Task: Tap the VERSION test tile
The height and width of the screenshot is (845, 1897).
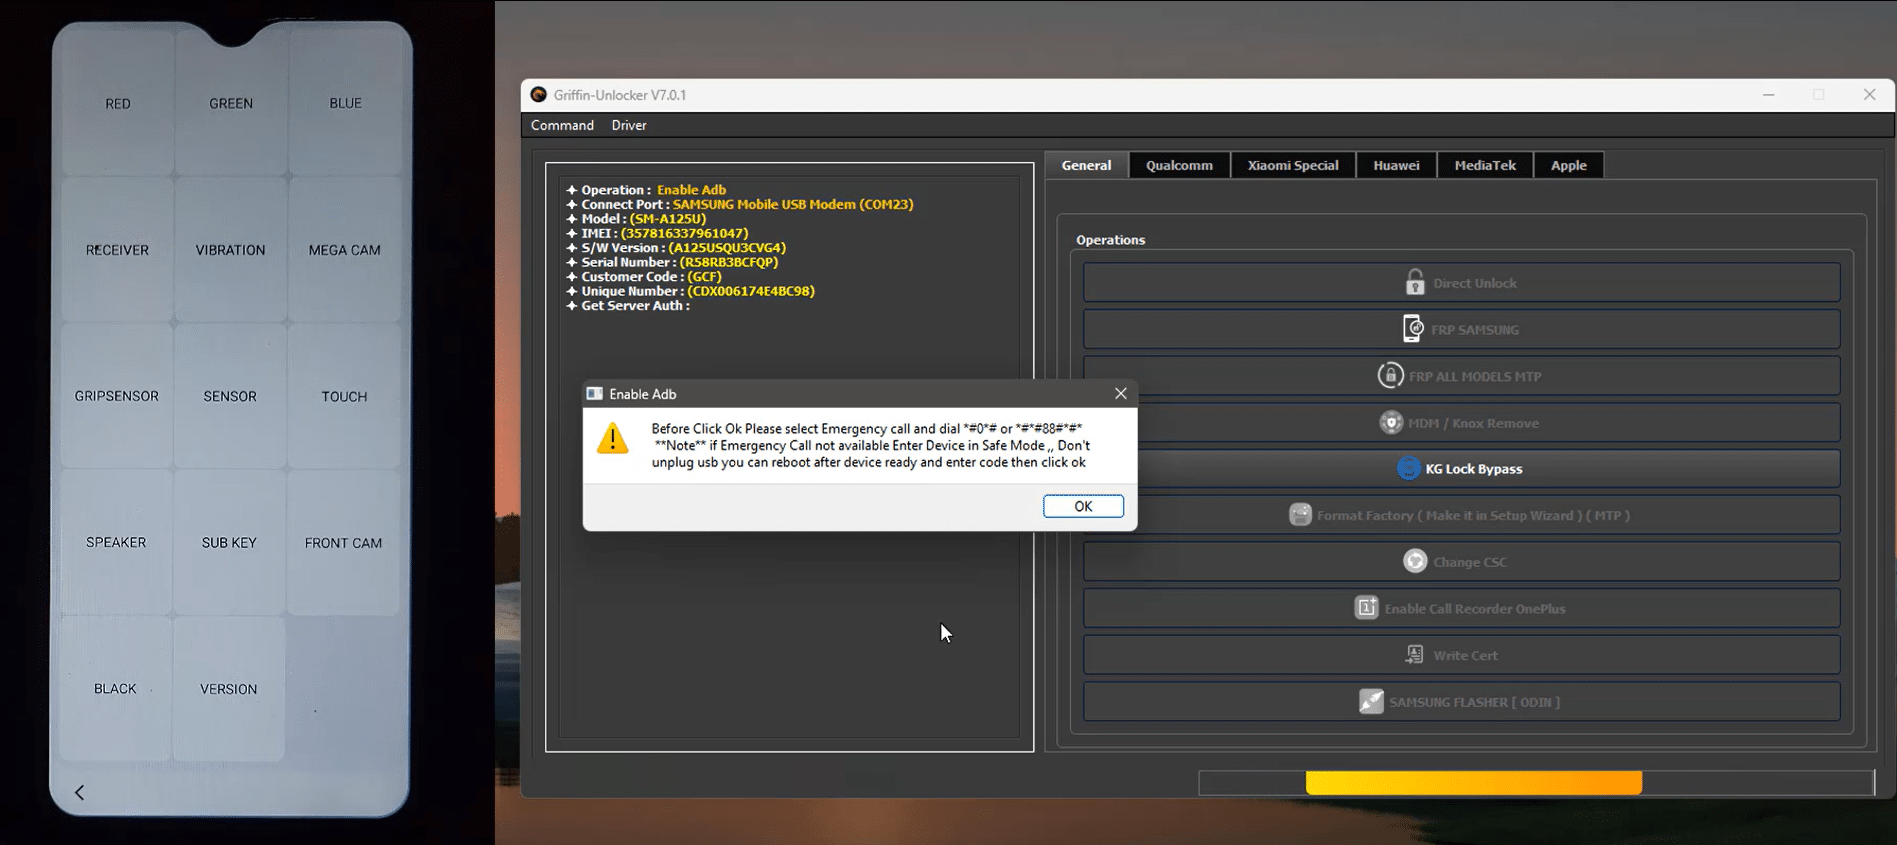Action: click(x=228, y=689)
